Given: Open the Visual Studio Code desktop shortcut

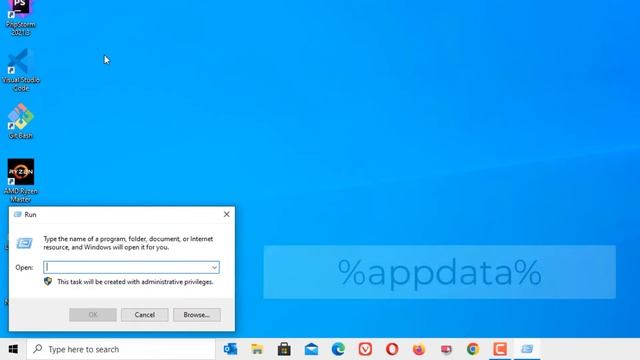Looking at the screenshot, I should click(20, 69).
